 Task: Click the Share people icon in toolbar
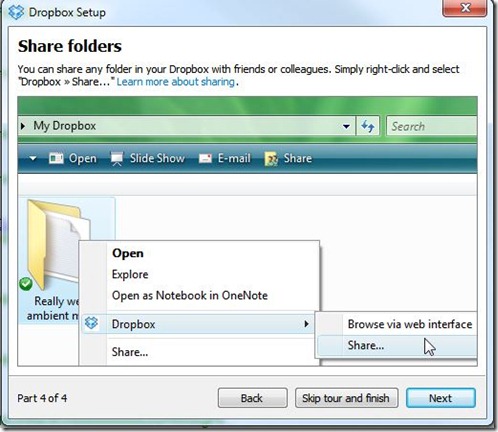tap(271, 159)
